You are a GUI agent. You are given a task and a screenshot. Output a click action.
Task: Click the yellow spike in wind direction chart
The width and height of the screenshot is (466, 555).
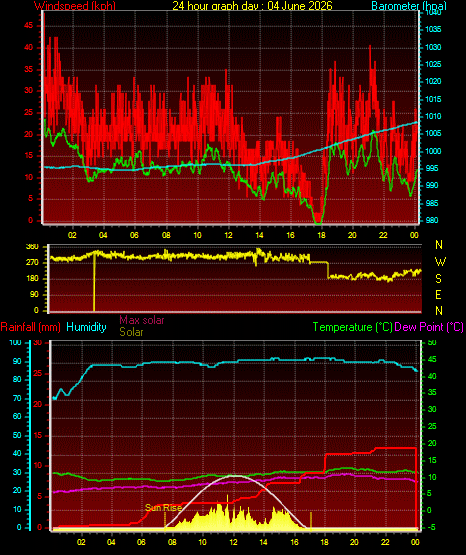94,281
